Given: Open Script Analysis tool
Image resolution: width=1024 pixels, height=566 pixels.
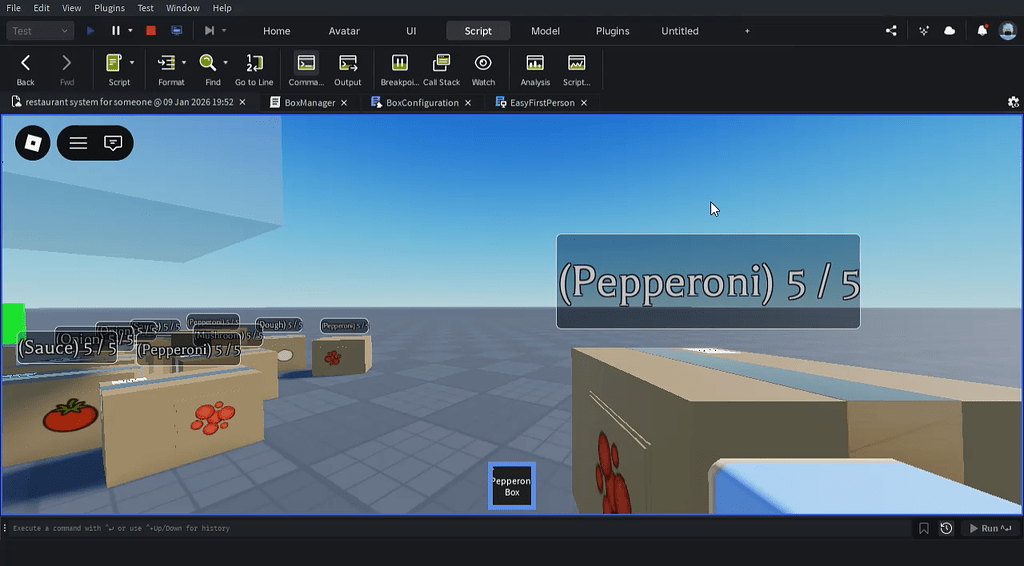Looking at the screenshot, I should point(535,69).
